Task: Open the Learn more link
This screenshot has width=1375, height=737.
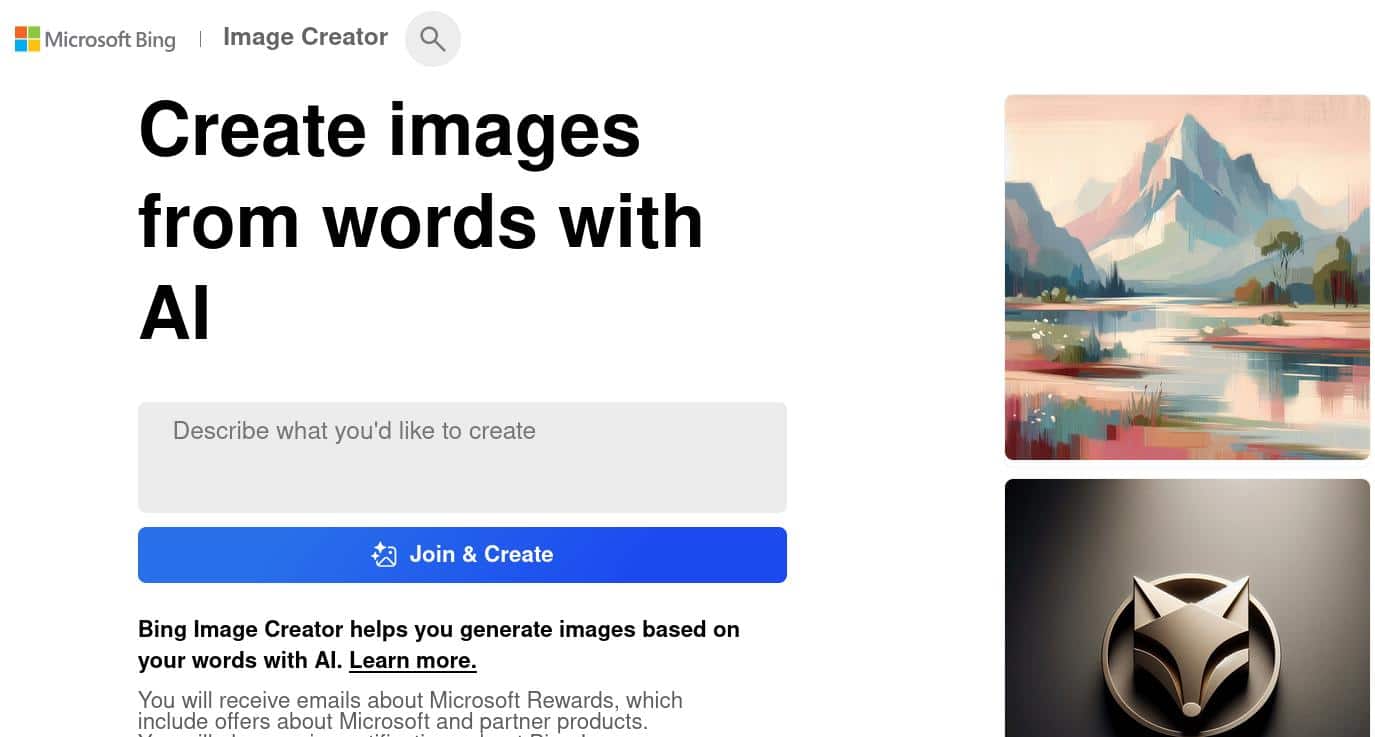Action: (x=412, y=660)
